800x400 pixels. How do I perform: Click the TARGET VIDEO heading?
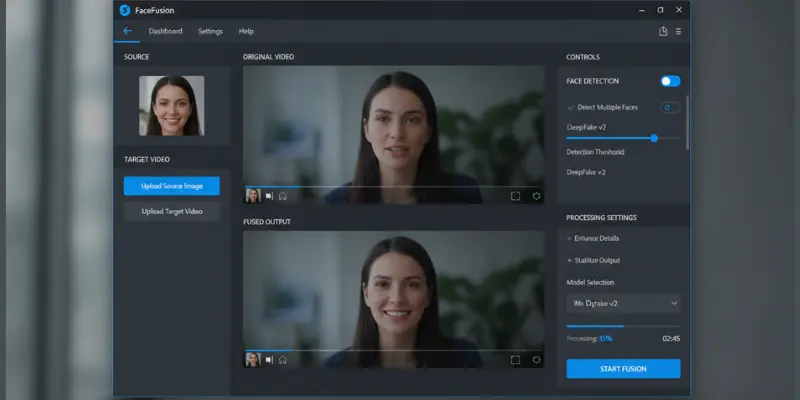[147, 159]
